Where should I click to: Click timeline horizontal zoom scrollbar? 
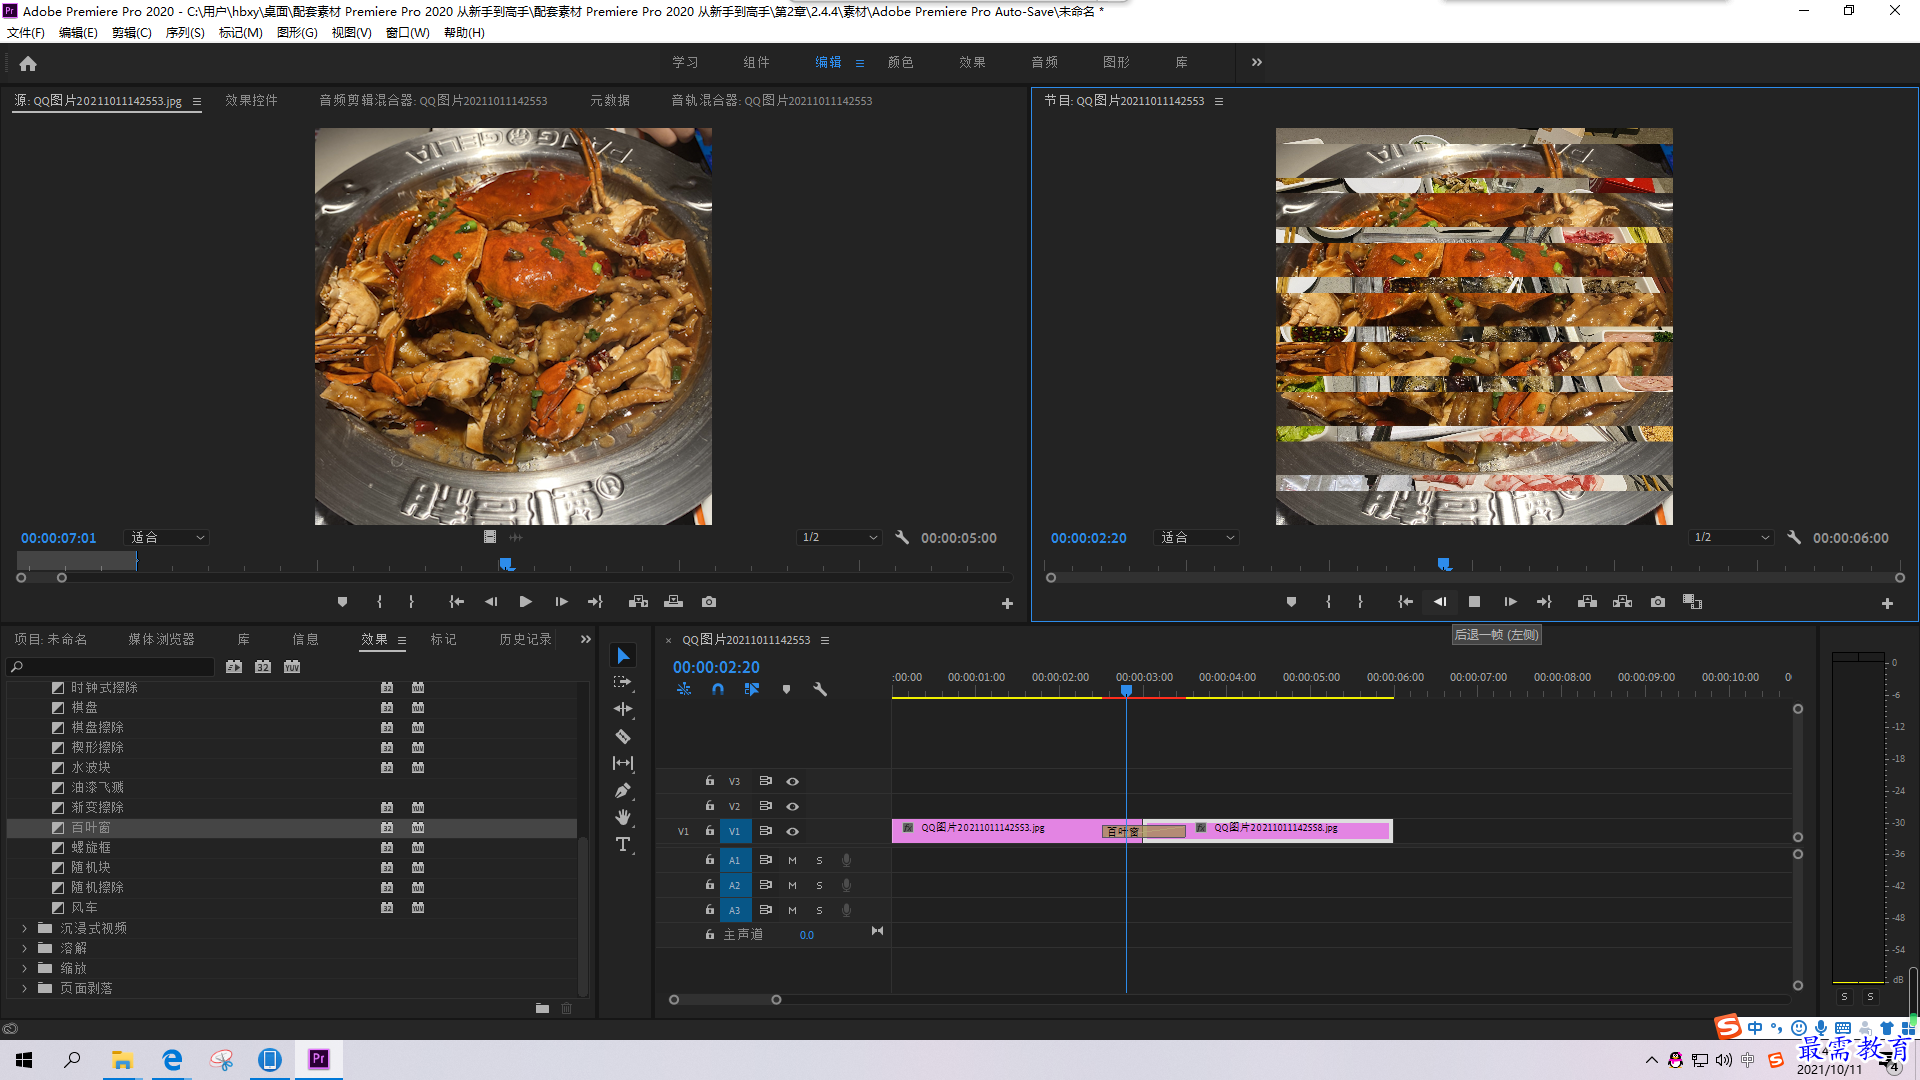click(x=725, y=1000)
